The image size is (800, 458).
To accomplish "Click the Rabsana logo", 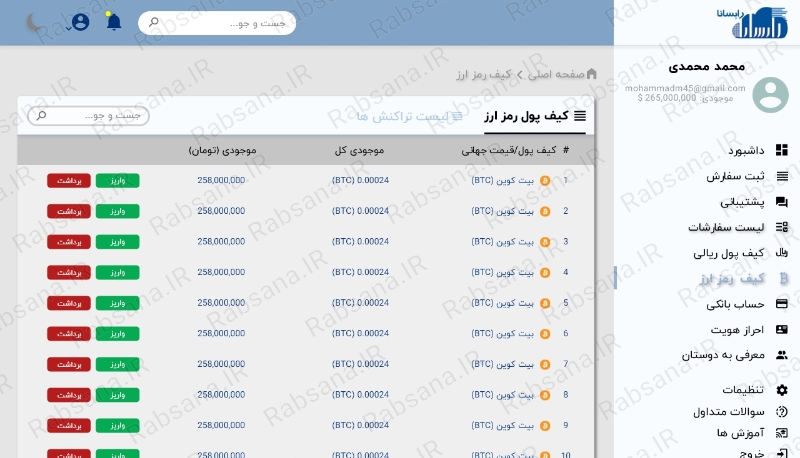I will (752, 22).
